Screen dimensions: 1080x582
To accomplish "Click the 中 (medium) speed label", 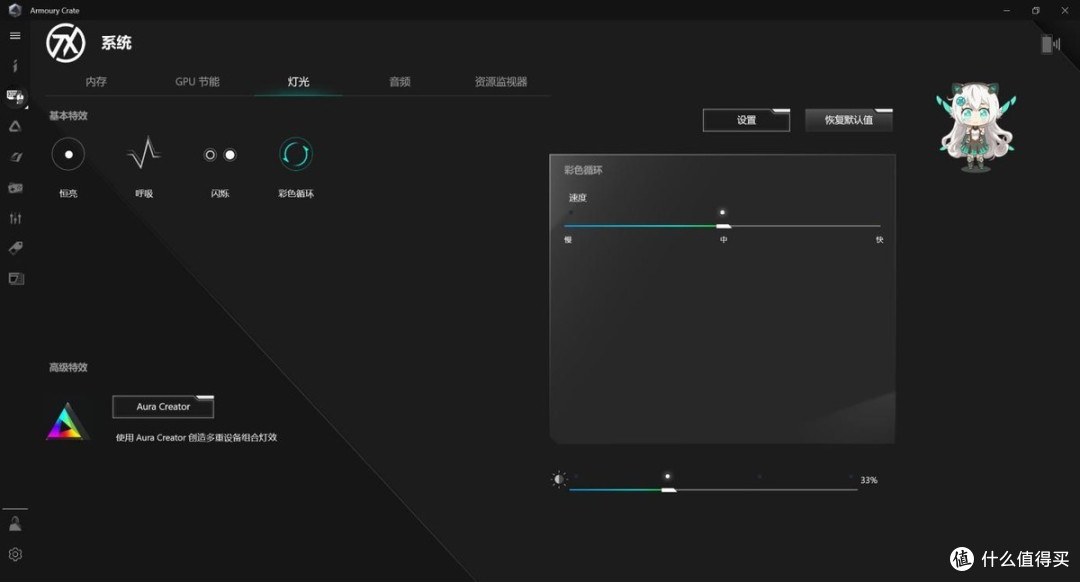I will coord(723,240).
